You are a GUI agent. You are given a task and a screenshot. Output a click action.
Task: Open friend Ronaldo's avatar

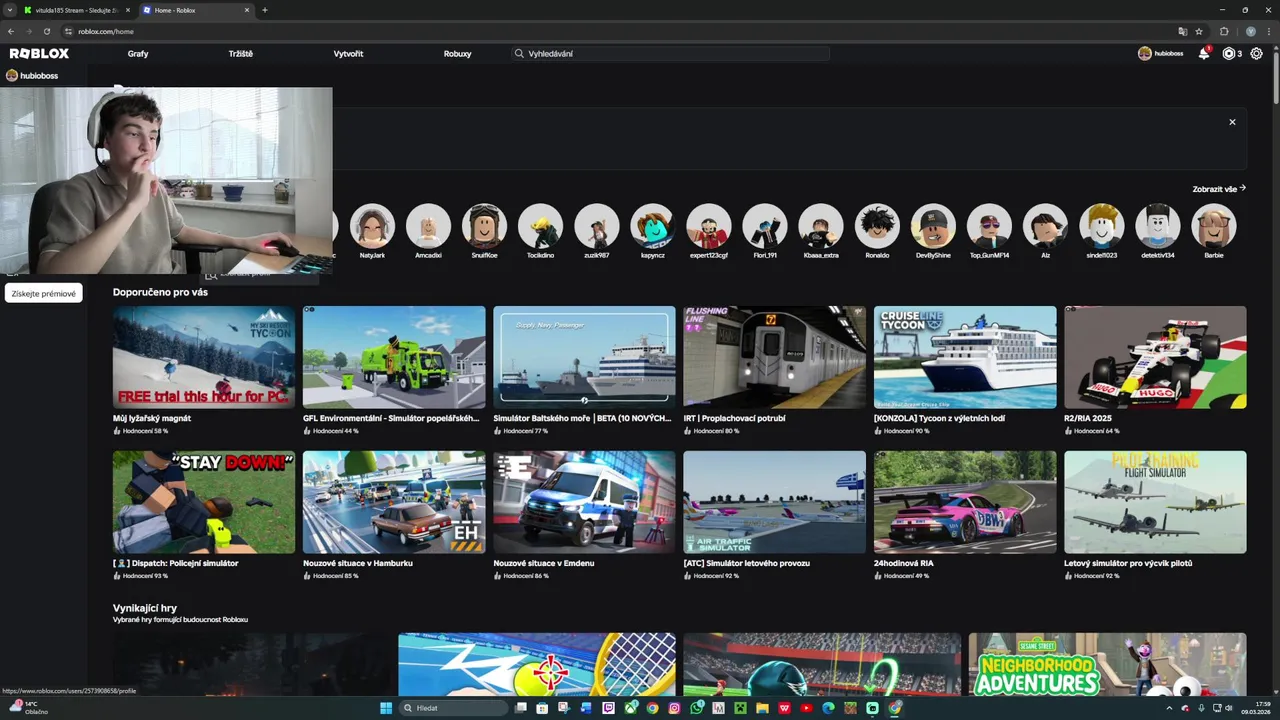point(877,226)
